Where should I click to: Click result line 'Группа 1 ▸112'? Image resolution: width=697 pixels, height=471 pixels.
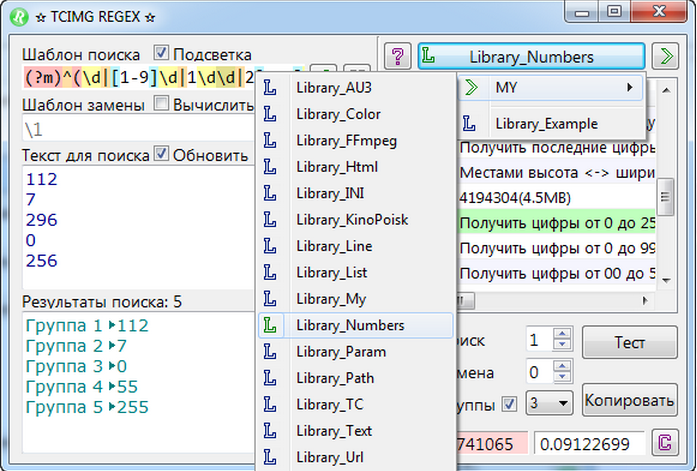click(87, 325)
